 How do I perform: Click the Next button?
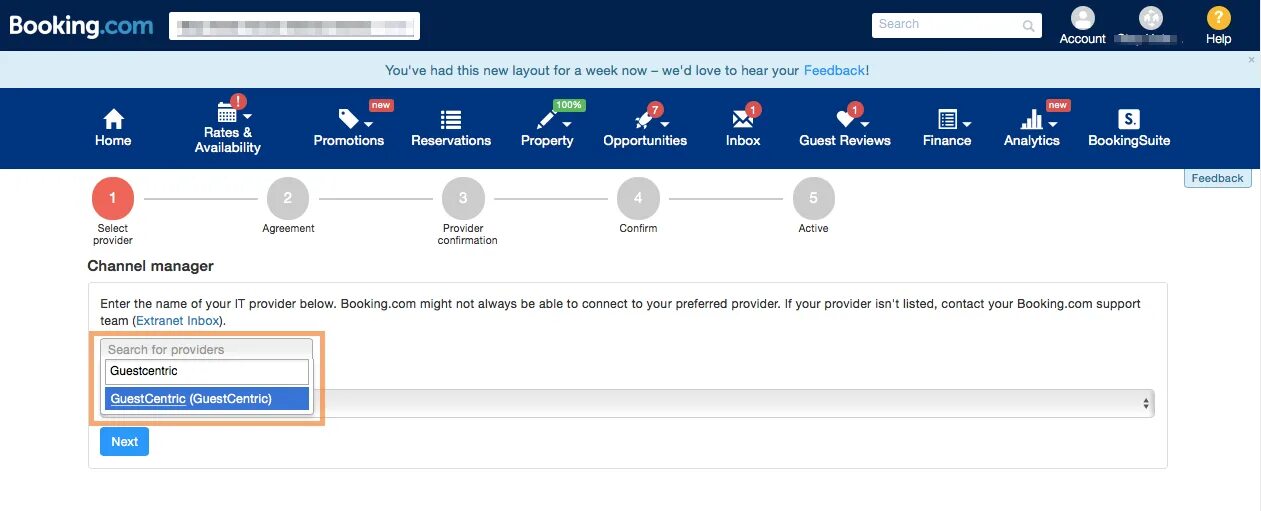tap(124, 441)
